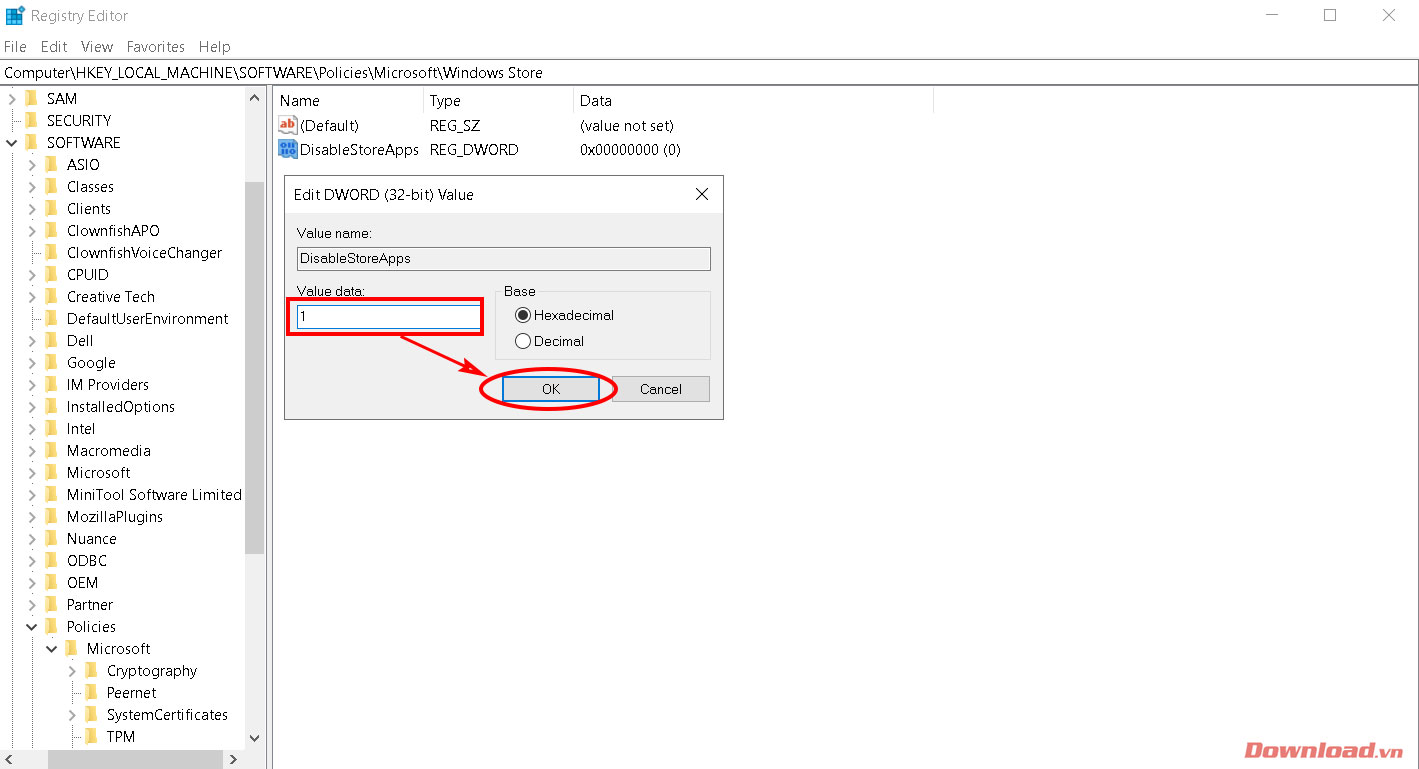This screenshot has width=1419, height=769.
Task: Select the ClownfishAPO folder icon
Action: point(51,231)
